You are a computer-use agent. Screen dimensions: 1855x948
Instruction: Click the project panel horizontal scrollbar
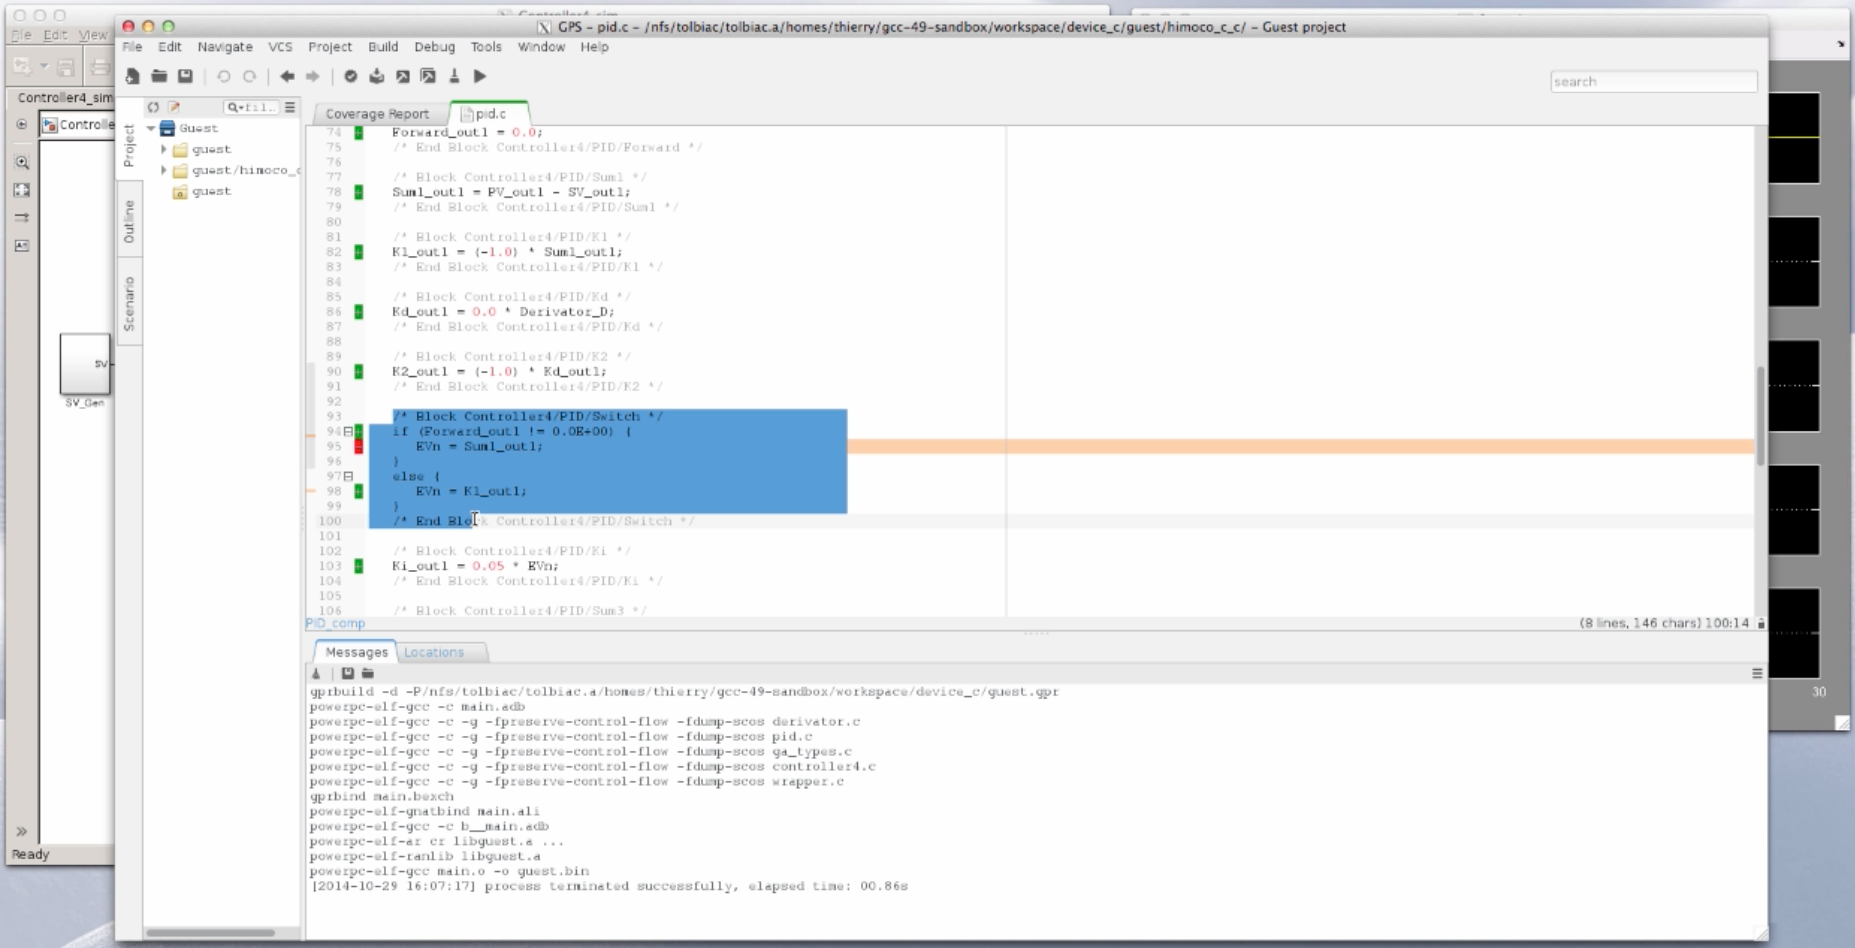[x=210, y=933]
